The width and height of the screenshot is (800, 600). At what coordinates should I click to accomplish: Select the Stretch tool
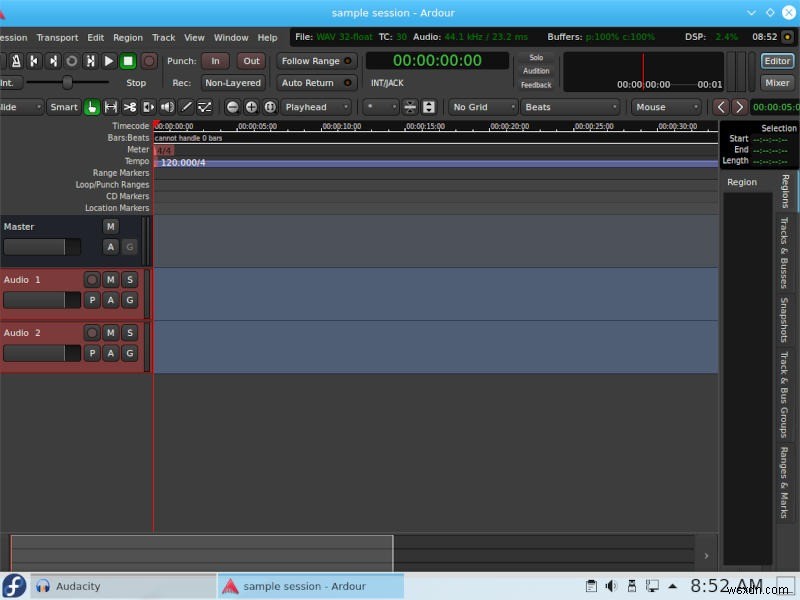pyautogui.click(x=148, y=107)
